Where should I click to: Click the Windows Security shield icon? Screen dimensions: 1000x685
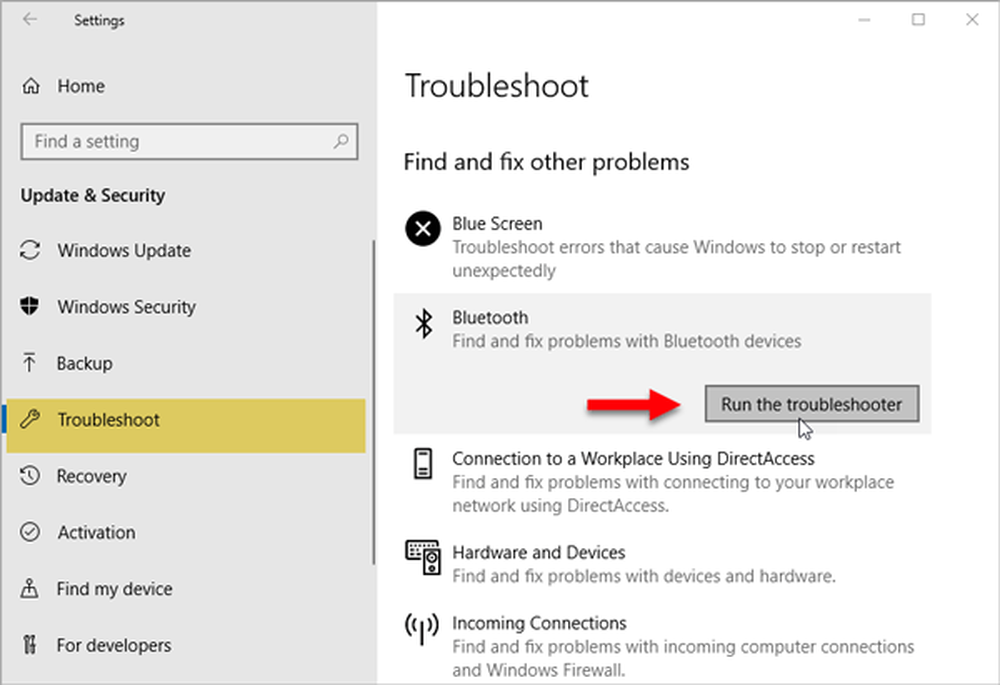click(x=32, y=307)
